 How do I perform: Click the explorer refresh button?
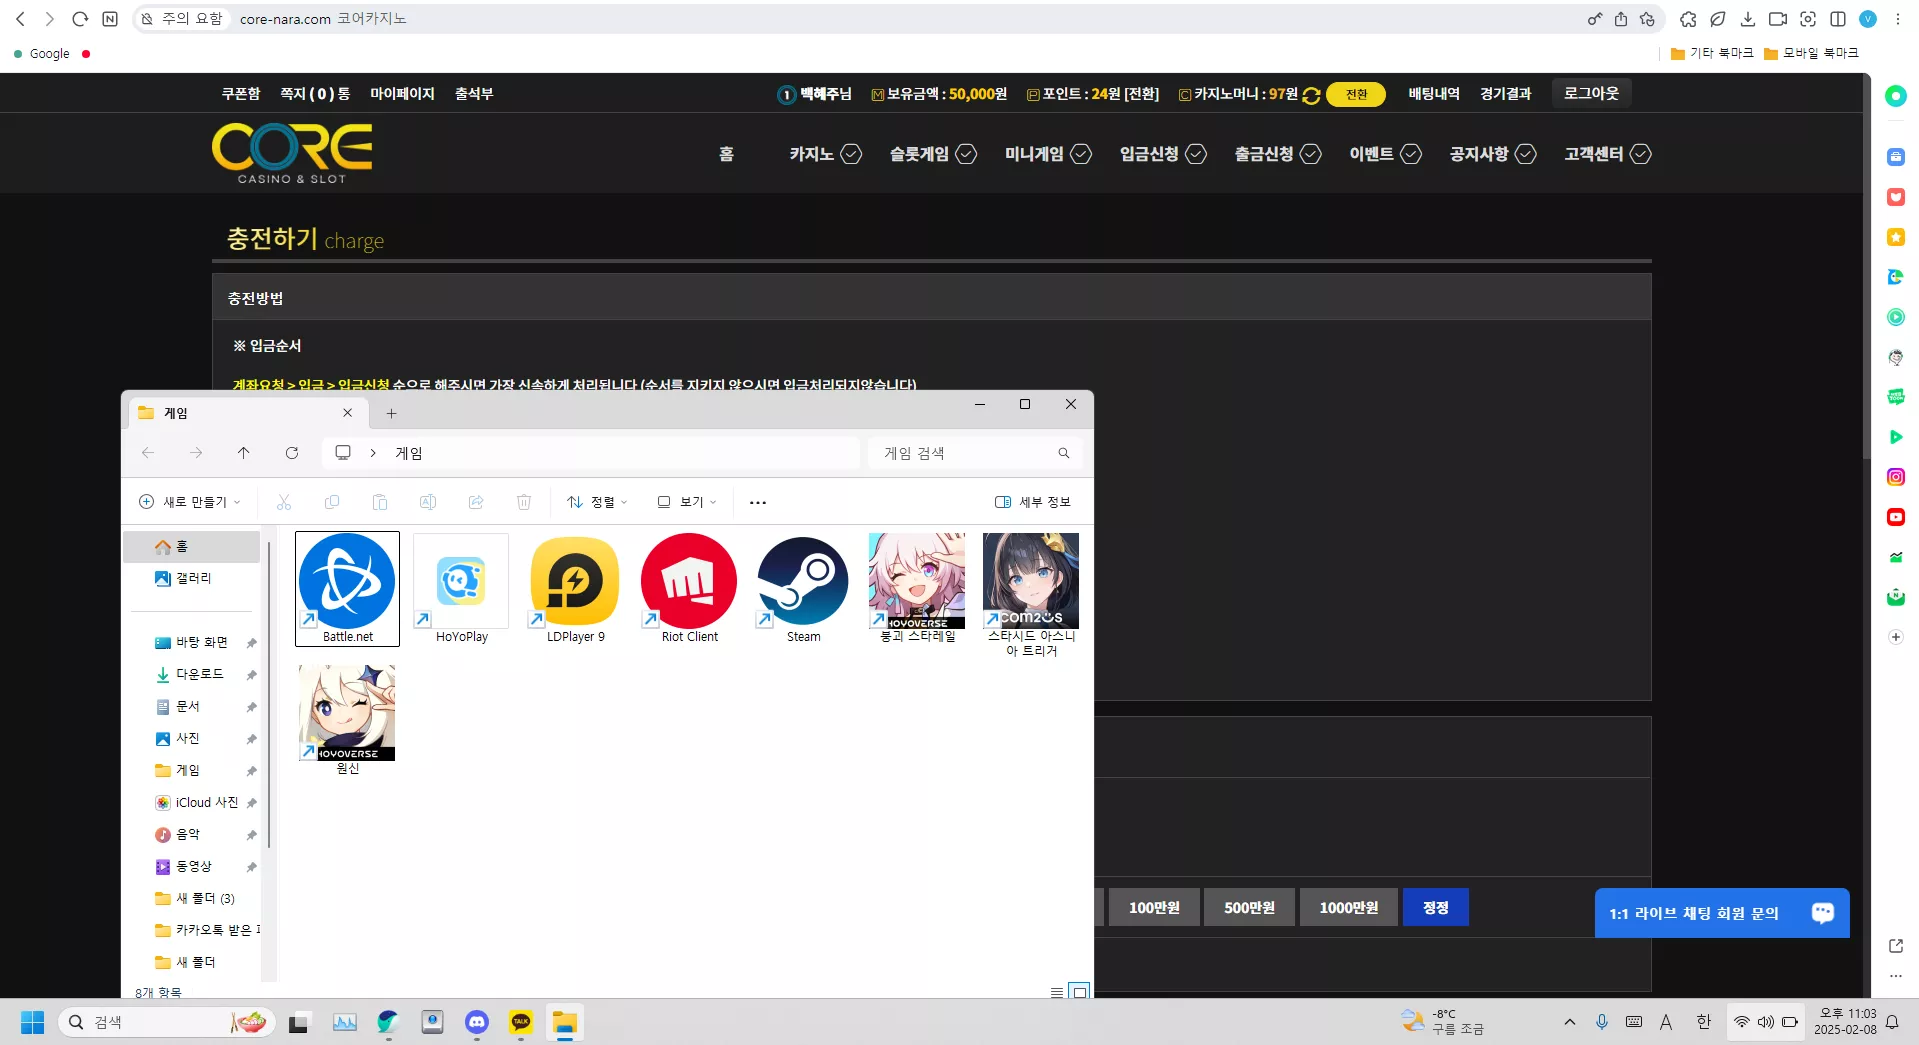(x=292, y=453)
